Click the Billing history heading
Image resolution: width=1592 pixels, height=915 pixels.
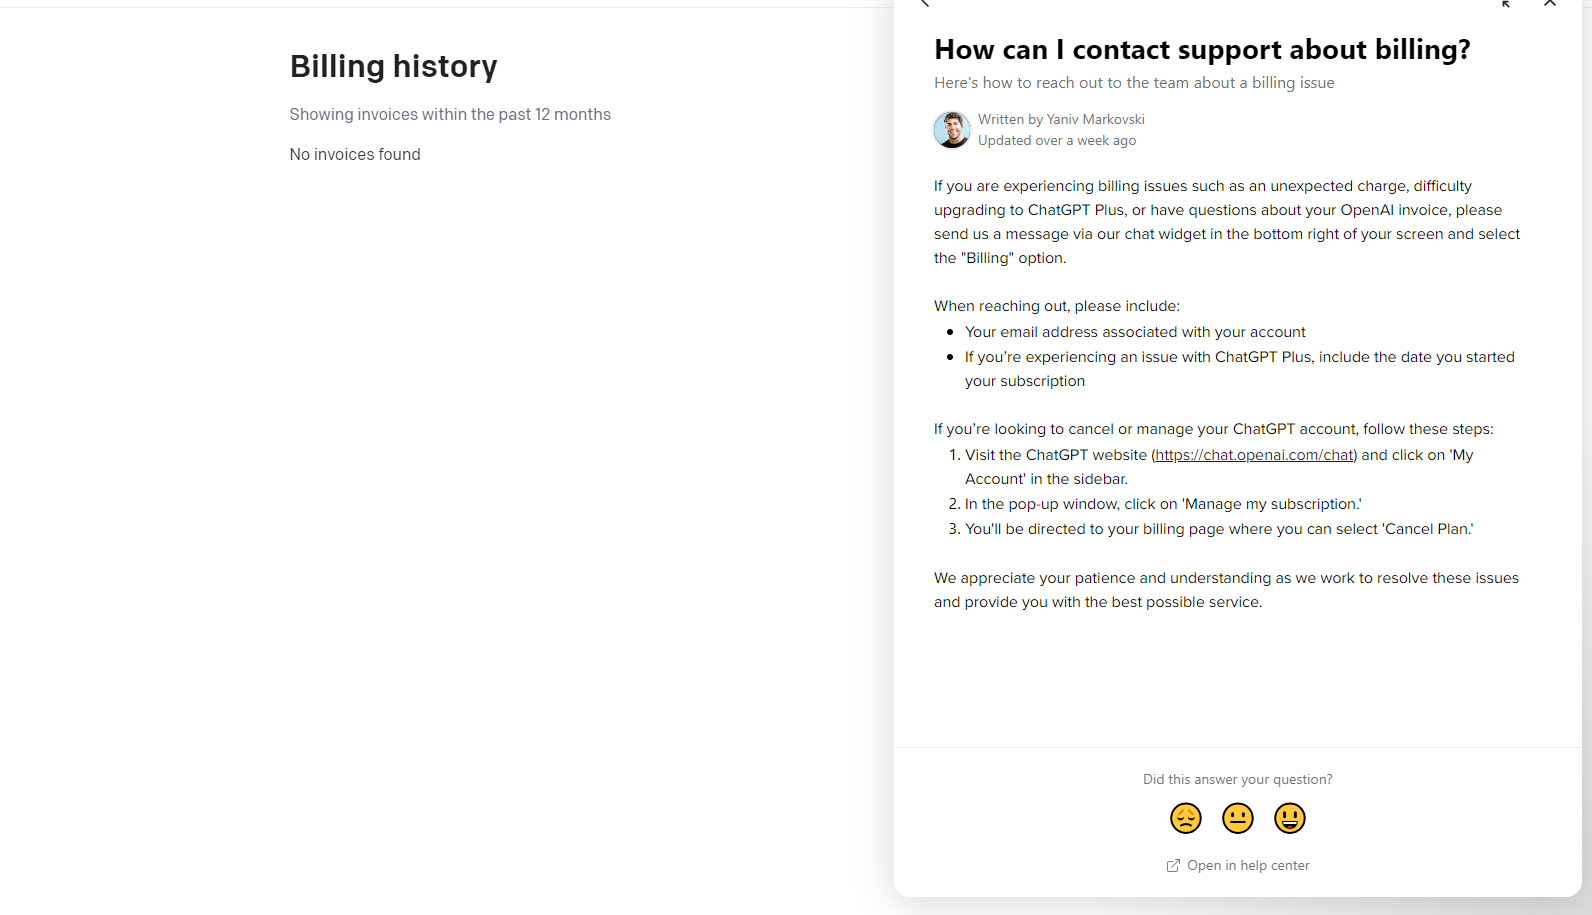(393, 66)
